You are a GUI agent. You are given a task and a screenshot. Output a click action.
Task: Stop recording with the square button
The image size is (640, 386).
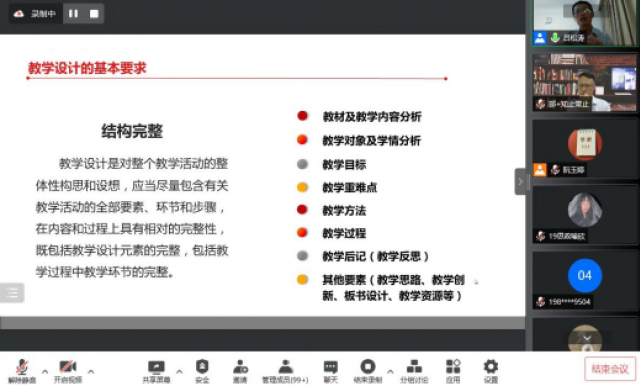click(x=94, y=14)
